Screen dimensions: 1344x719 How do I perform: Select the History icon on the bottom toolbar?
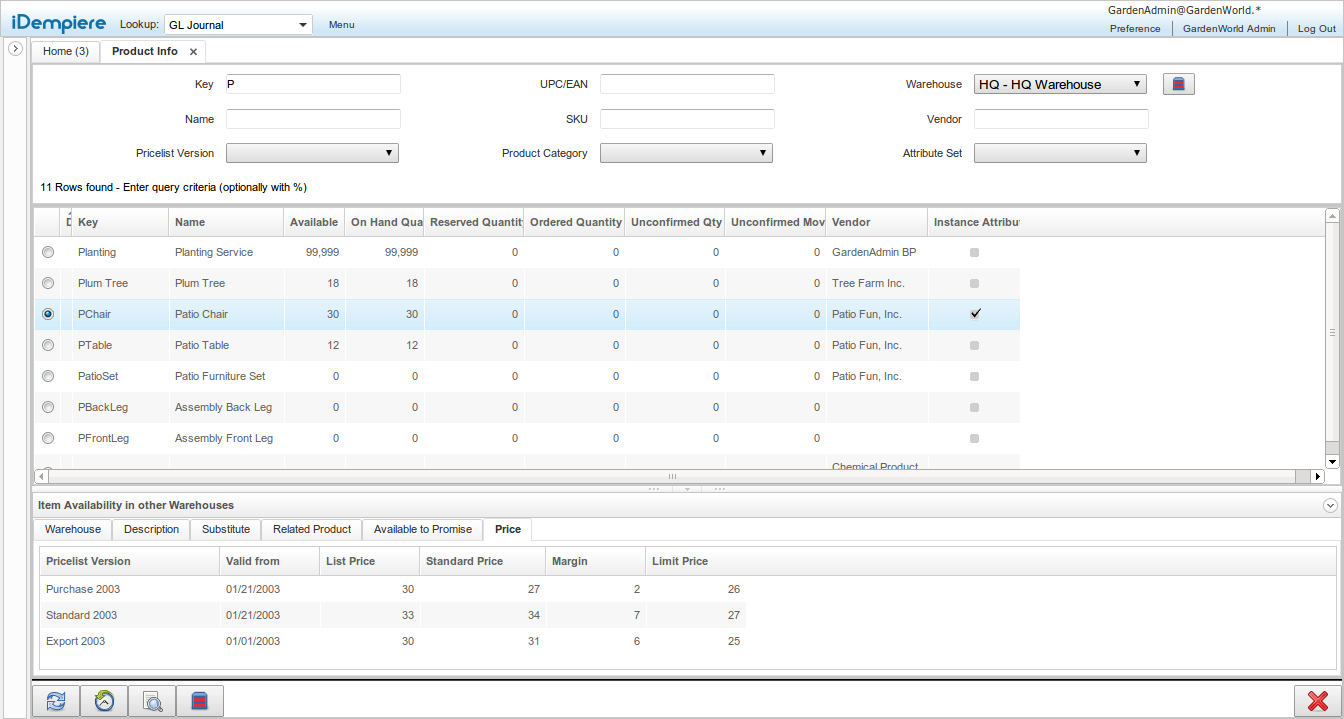click(104, 701)
